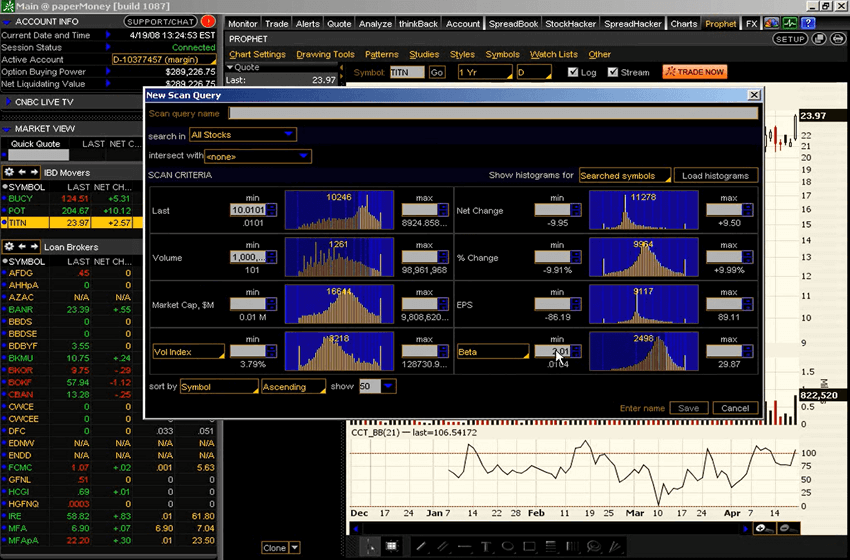Open Loan Brokers watchlist gear settings
Viewport: 850px width, 560px height.
coord(9,247)
